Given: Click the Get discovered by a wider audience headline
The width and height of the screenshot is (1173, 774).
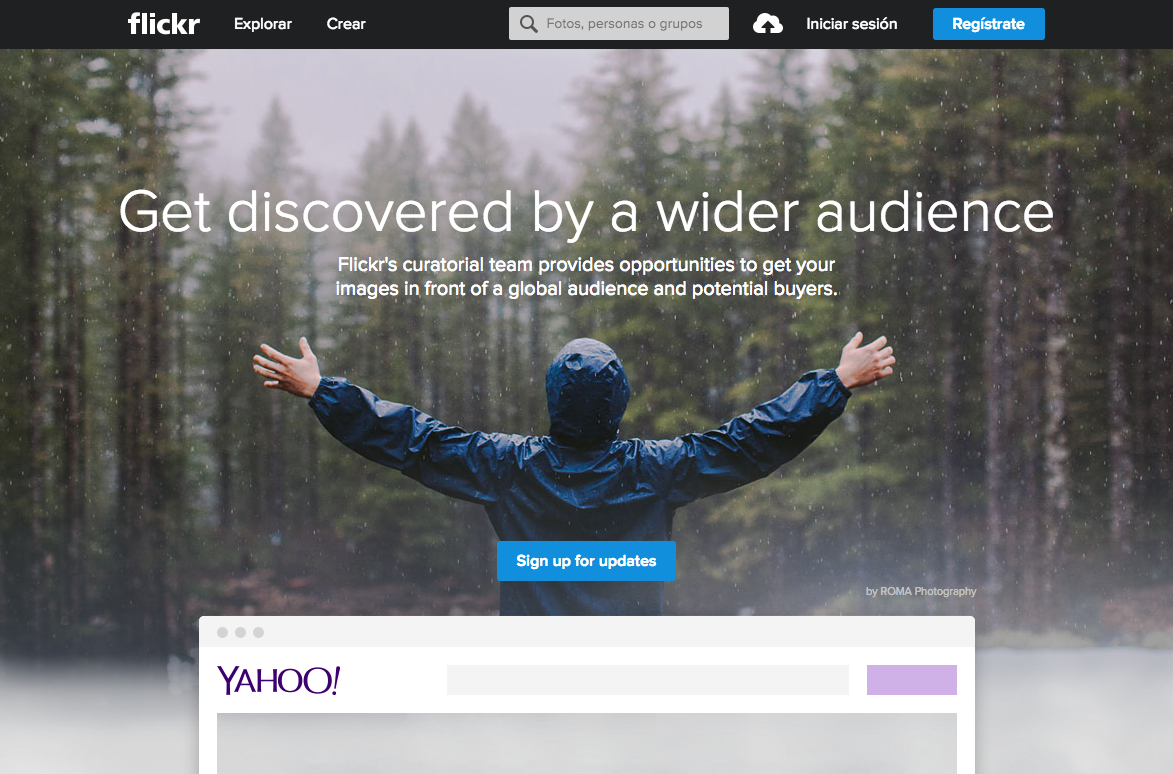Looking at the screenshot, I should [x=586, y=213].
